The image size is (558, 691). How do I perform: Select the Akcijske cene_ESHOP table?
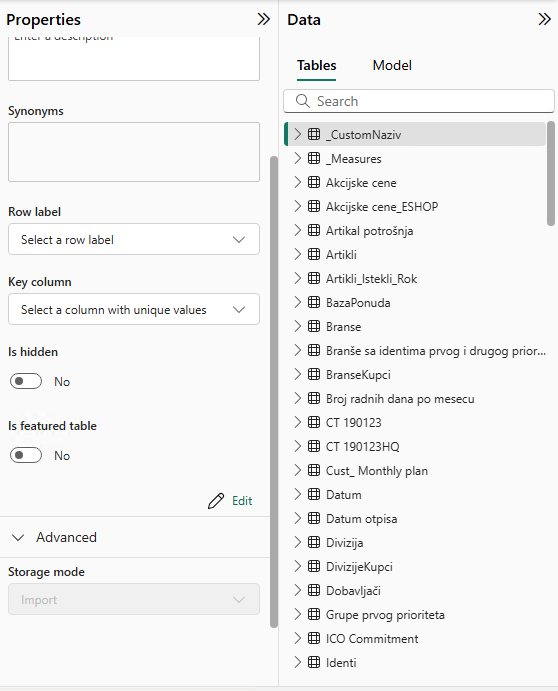click(x=382, y=207)
